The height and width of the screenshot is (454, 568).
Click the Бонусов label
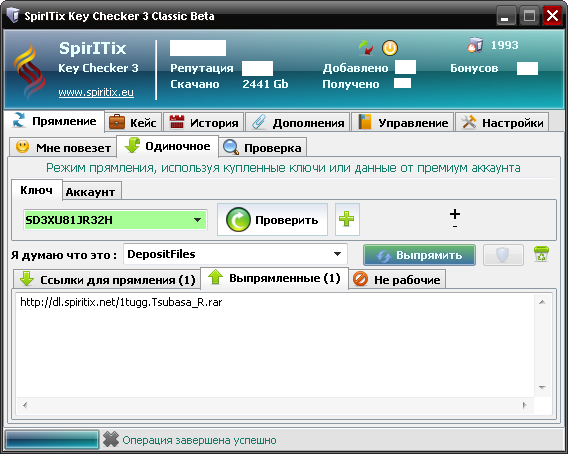coord(474,68)
